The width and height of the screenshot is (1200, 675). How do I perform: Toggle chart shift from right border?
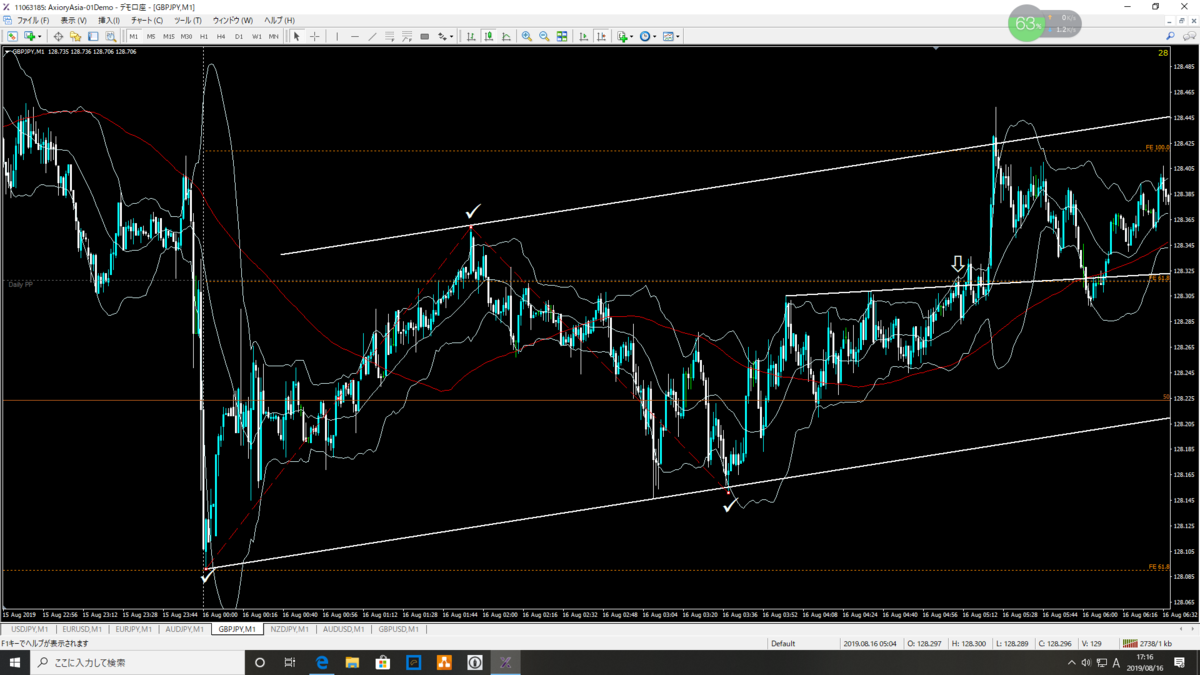pyautogui.click(x=601, y=36)
